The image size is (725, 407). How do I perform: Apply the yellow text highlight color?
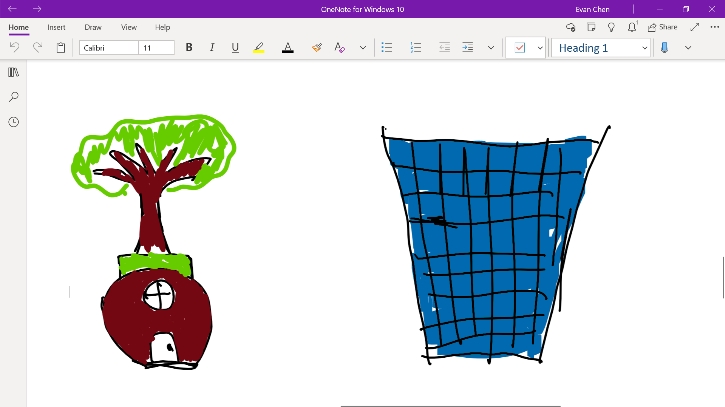coord(259,47)
